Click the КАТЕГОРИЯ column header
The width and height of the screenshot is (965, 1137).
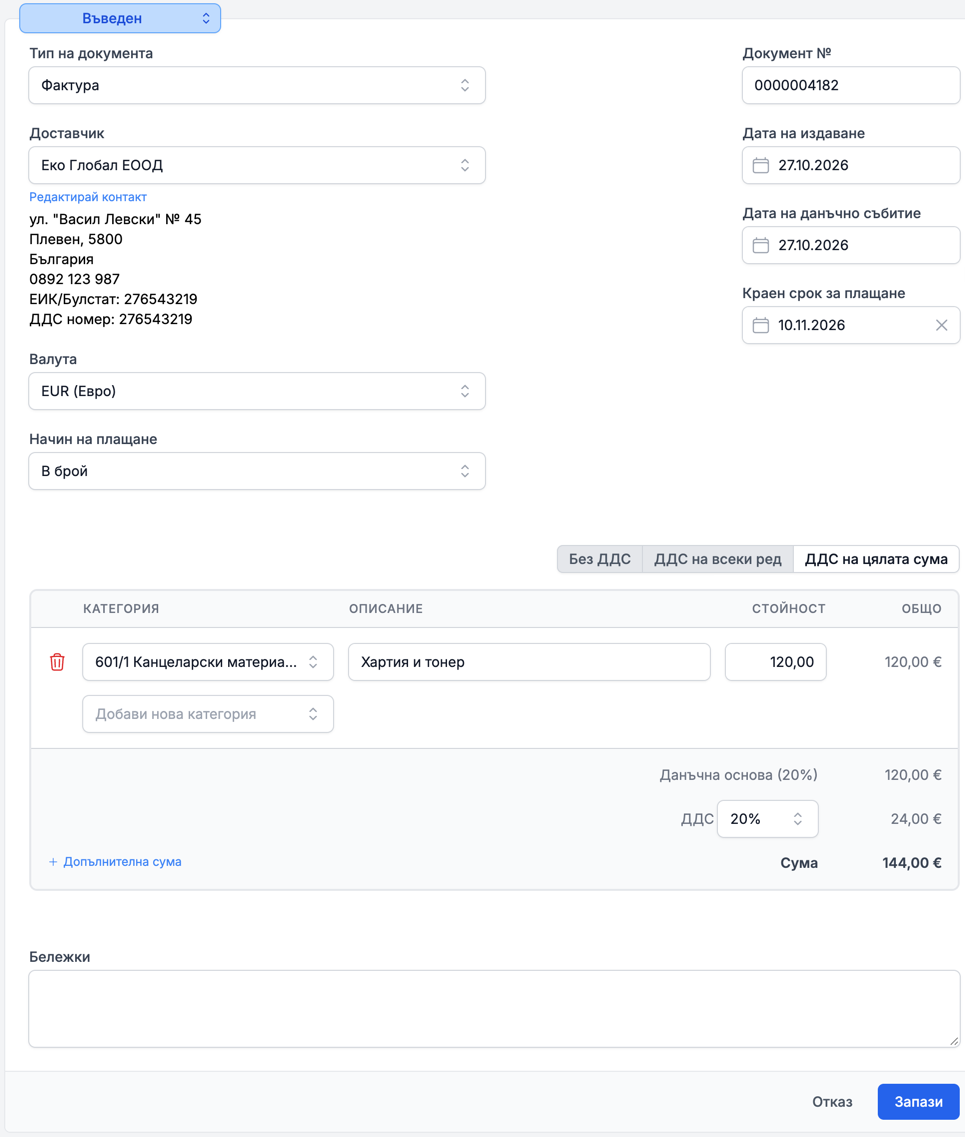pyautogui.click(x=121, y=608)
